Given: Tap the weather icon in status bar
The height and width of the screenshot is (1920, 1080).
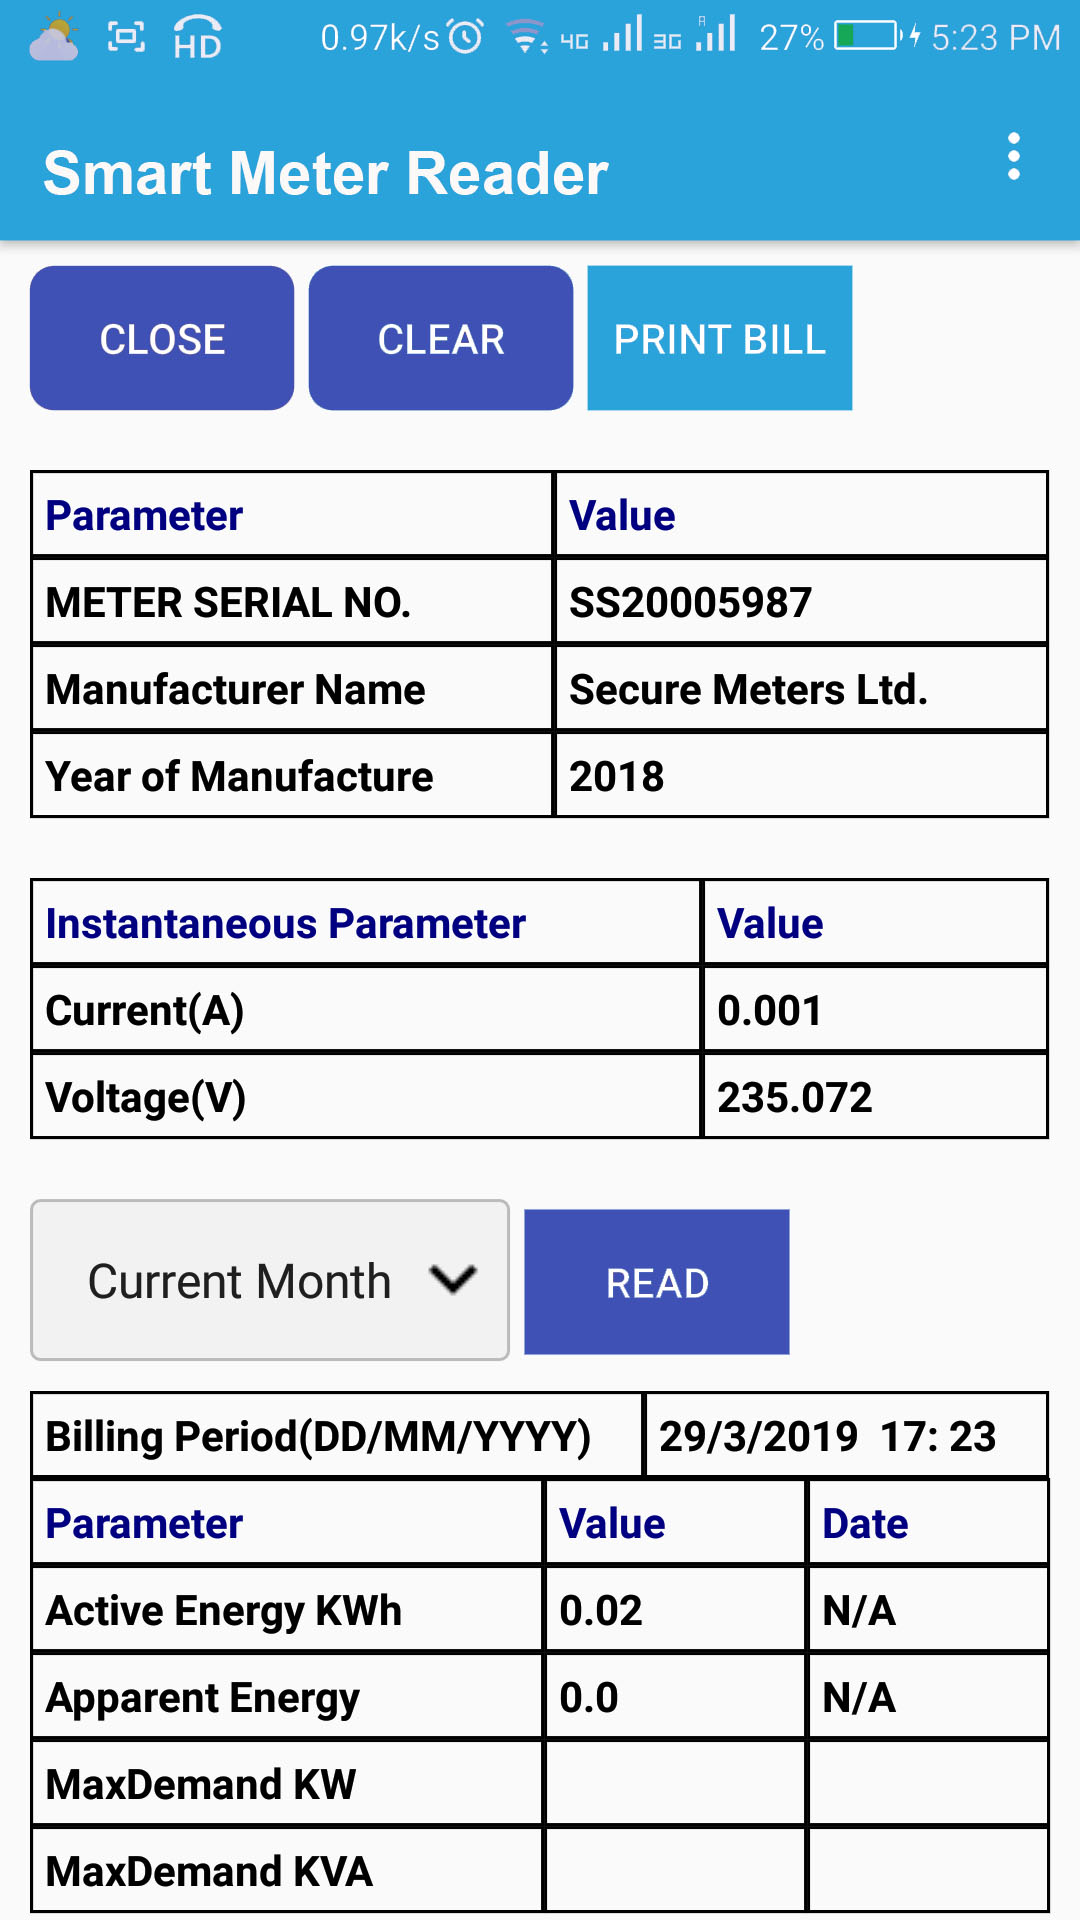Looking at the screenshot, I should (x=54, y=38).
